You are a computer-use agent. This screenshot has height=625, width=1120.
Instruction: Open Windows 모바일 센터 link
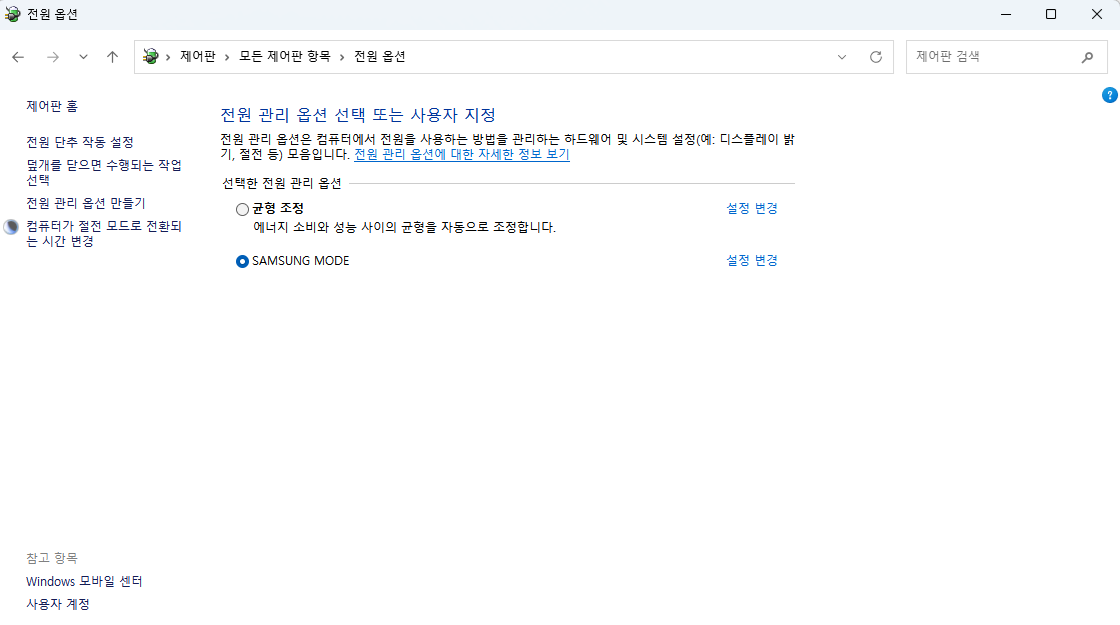tap(84, 581)
